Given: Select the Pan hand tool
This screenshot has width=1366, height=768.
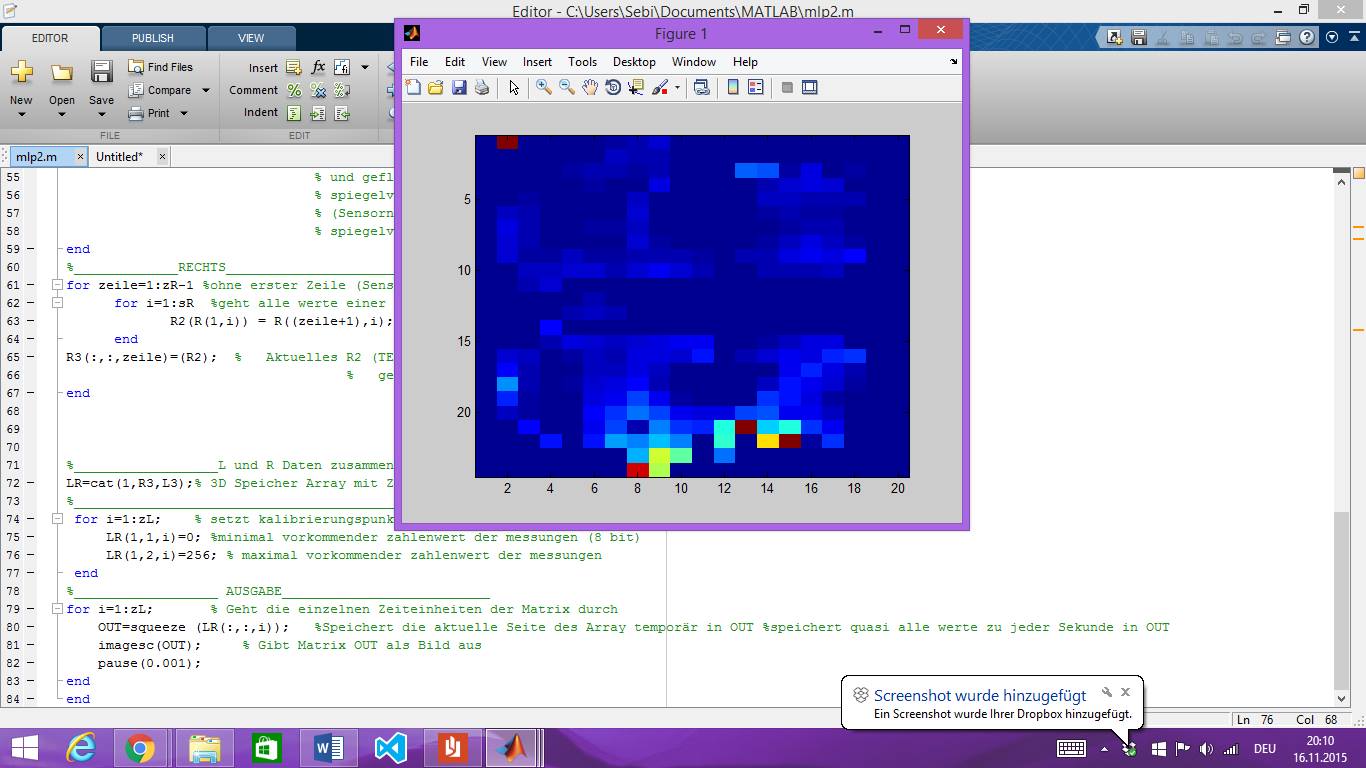Looking at the screenshot, I should click(590, 88).
